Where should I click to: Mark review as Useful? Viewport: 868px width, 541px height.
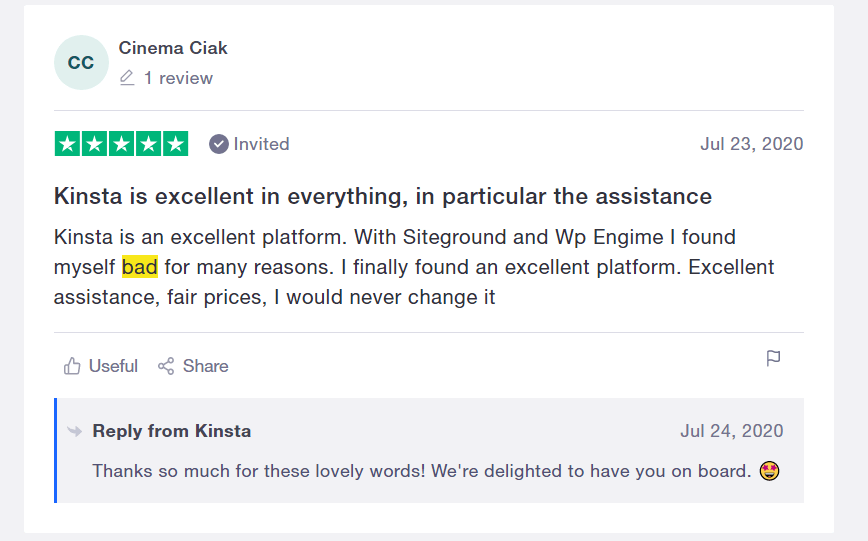click(x=113, y=366)
